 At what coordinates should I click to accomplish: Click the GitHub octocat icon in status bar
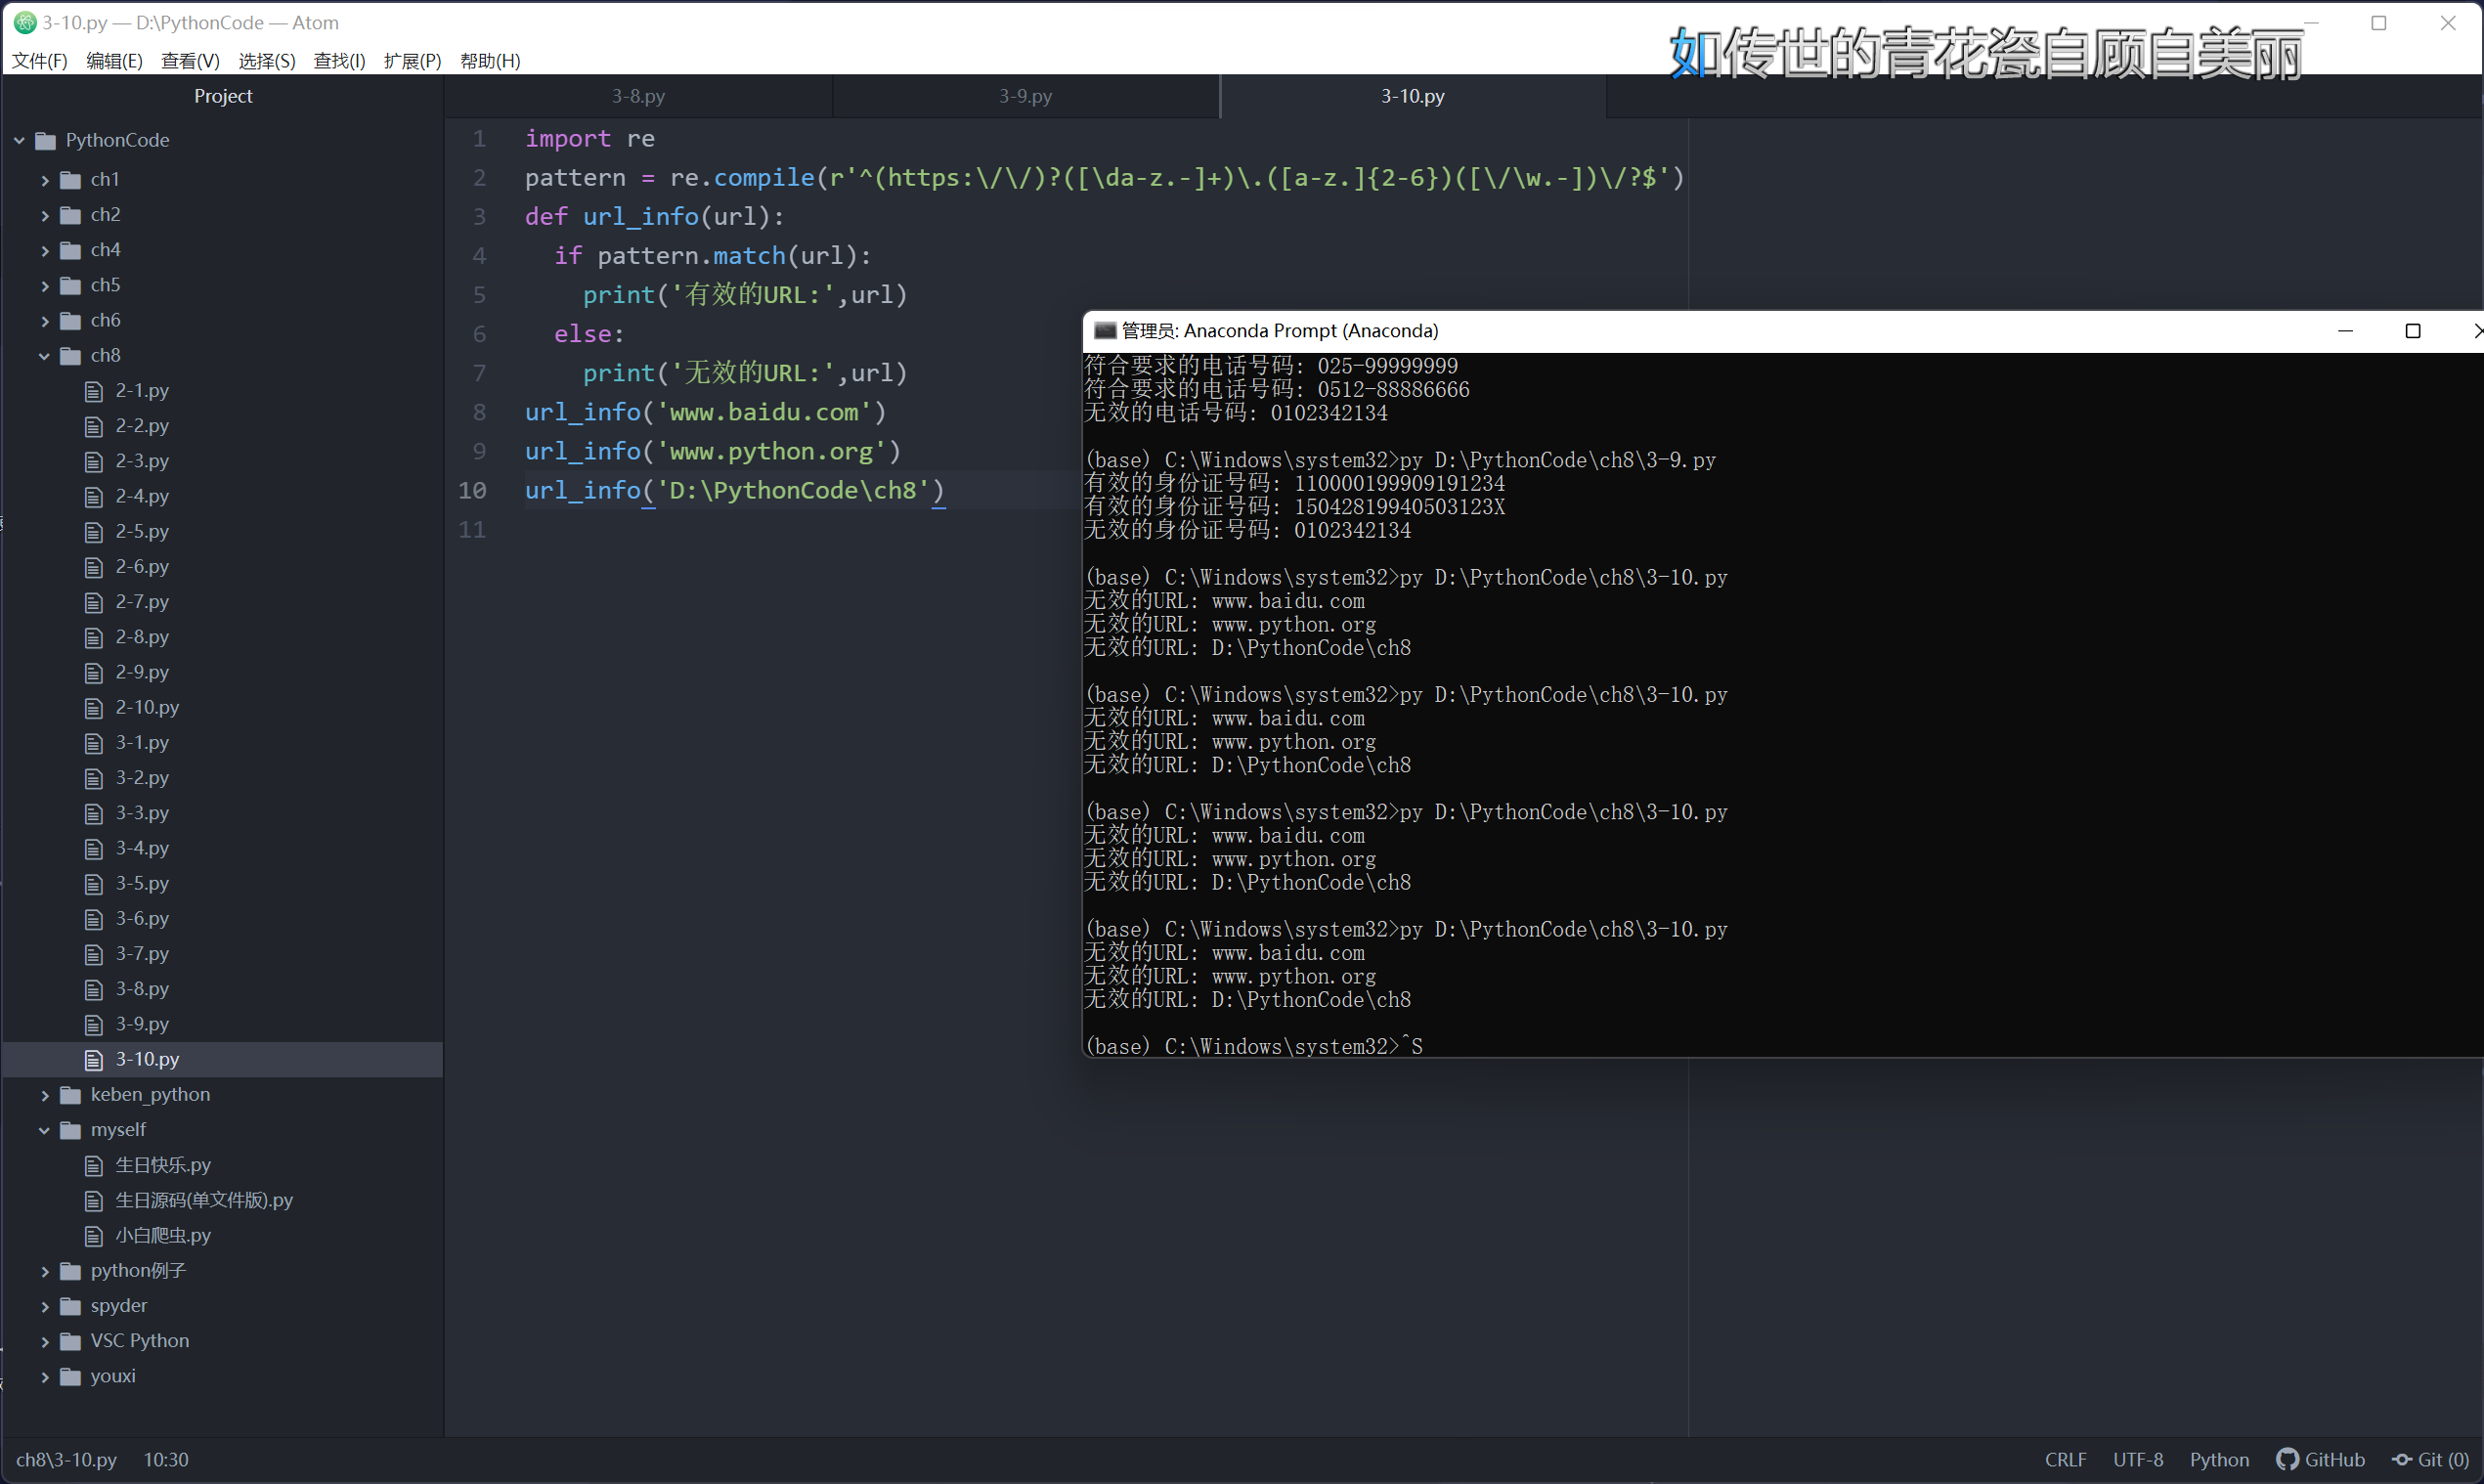coord(2287,1460)
